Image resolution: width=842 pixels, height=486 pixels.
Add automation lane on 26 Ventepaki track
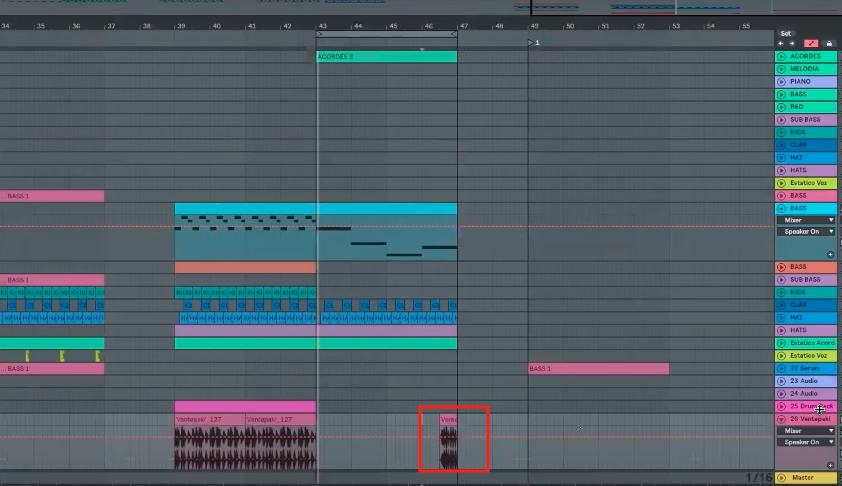click(x=830, y=465)
